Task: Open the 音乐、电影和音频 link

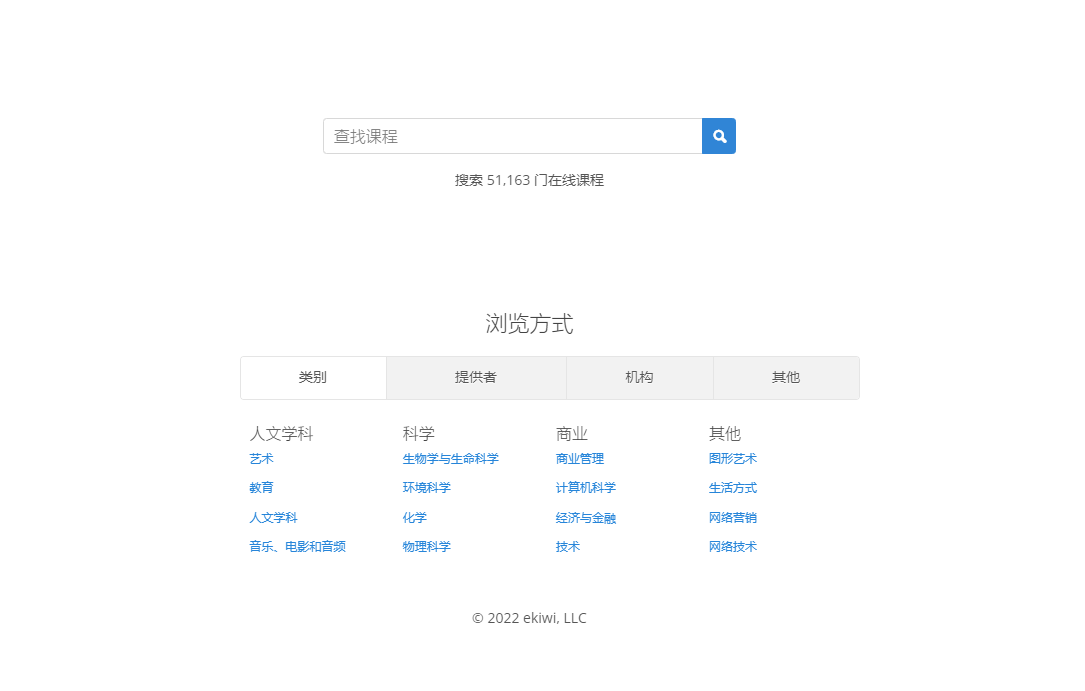Action: 297,547
